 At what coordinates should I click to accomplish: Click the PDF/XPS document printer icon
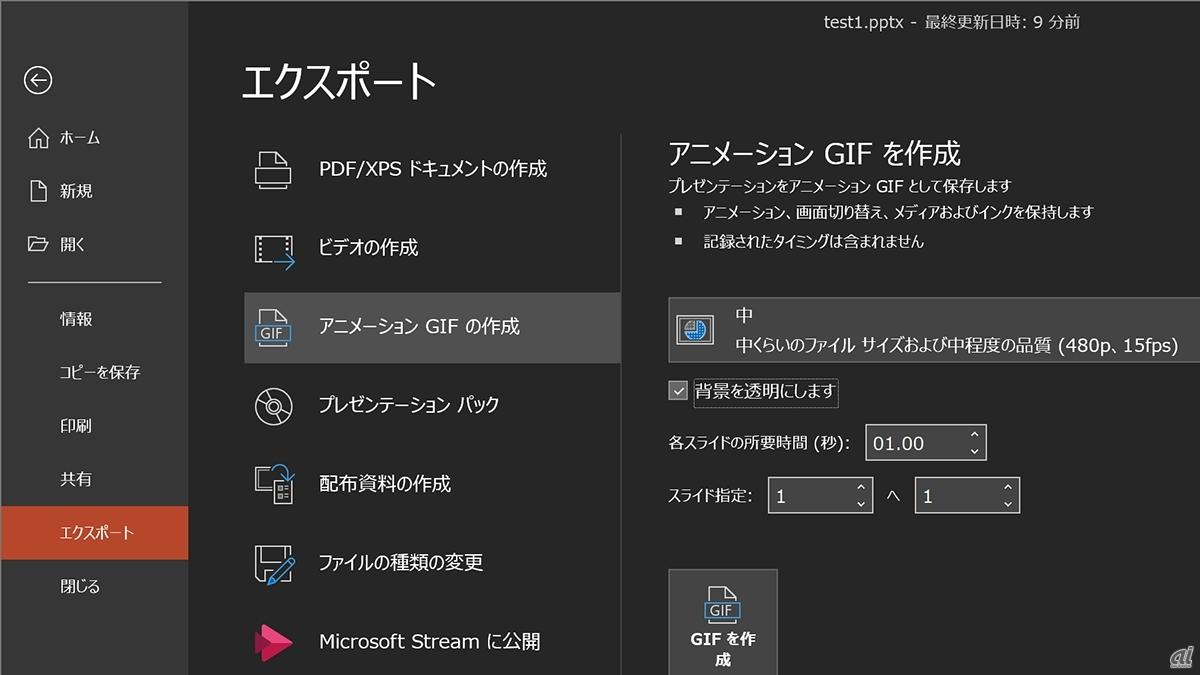coord(273,169)
